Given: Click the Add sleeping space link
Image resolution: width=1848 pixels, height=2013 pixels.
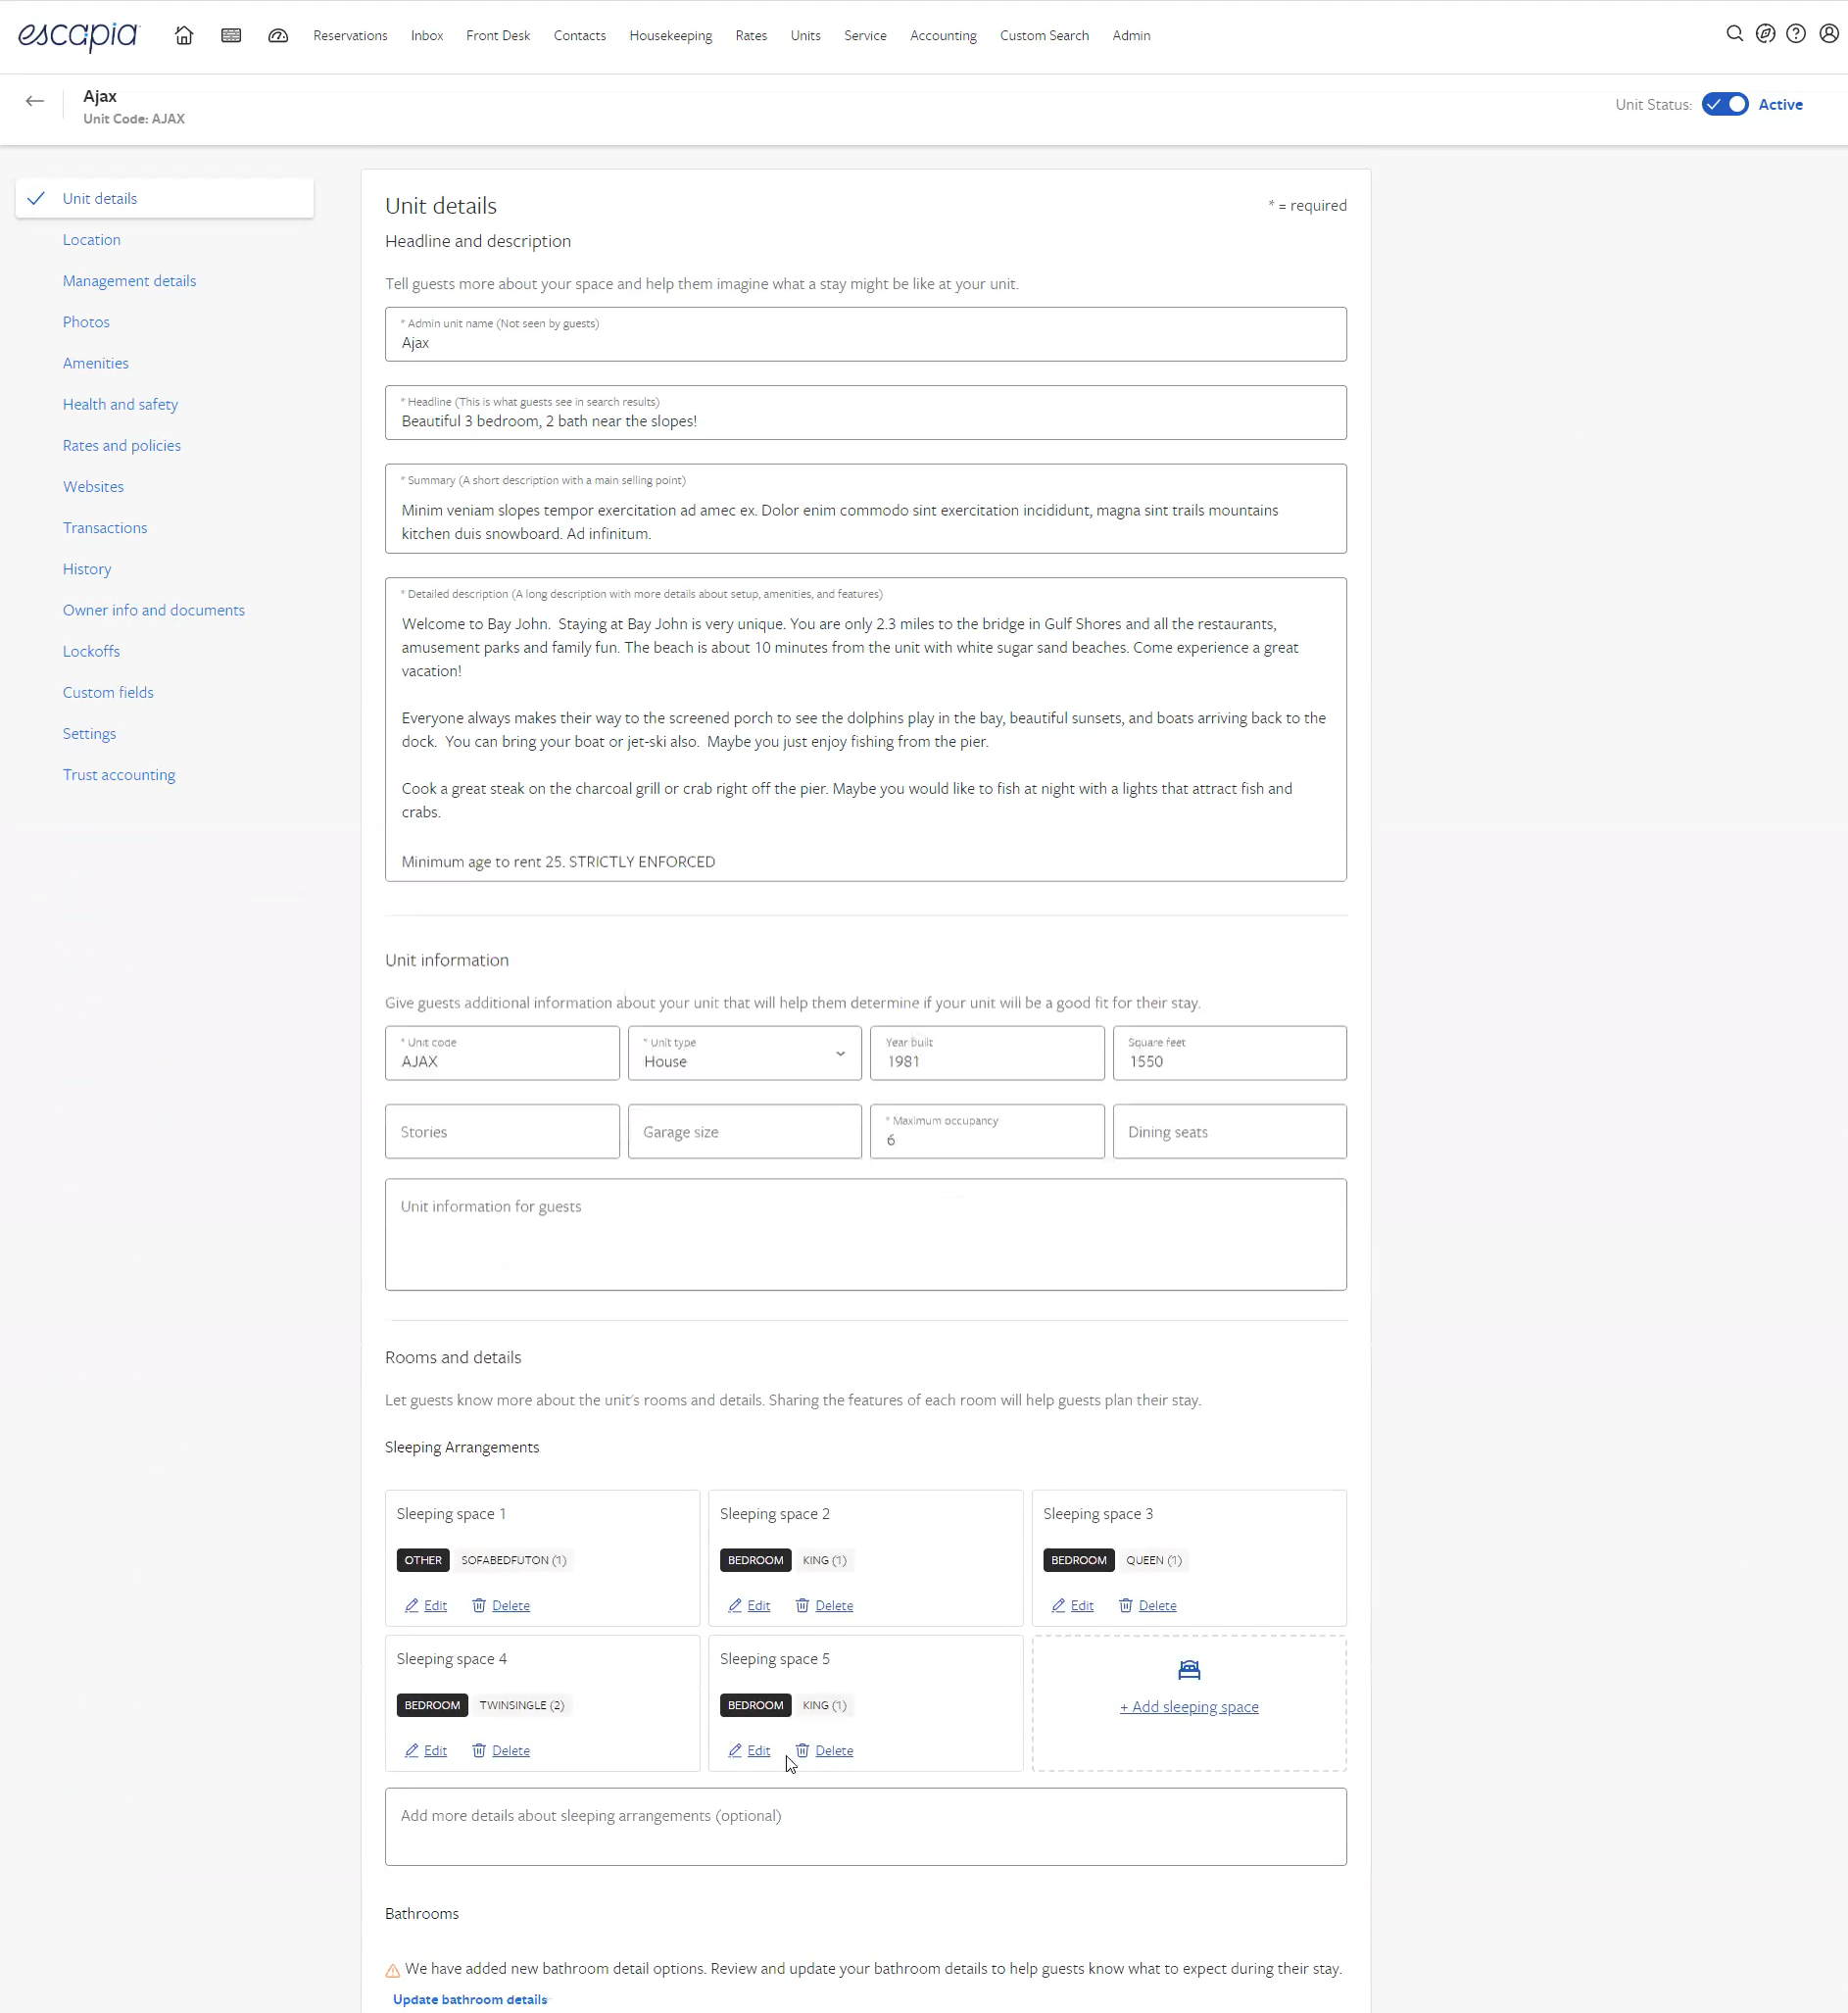Looking at the screenshot, I should tap(1189, 1707).
